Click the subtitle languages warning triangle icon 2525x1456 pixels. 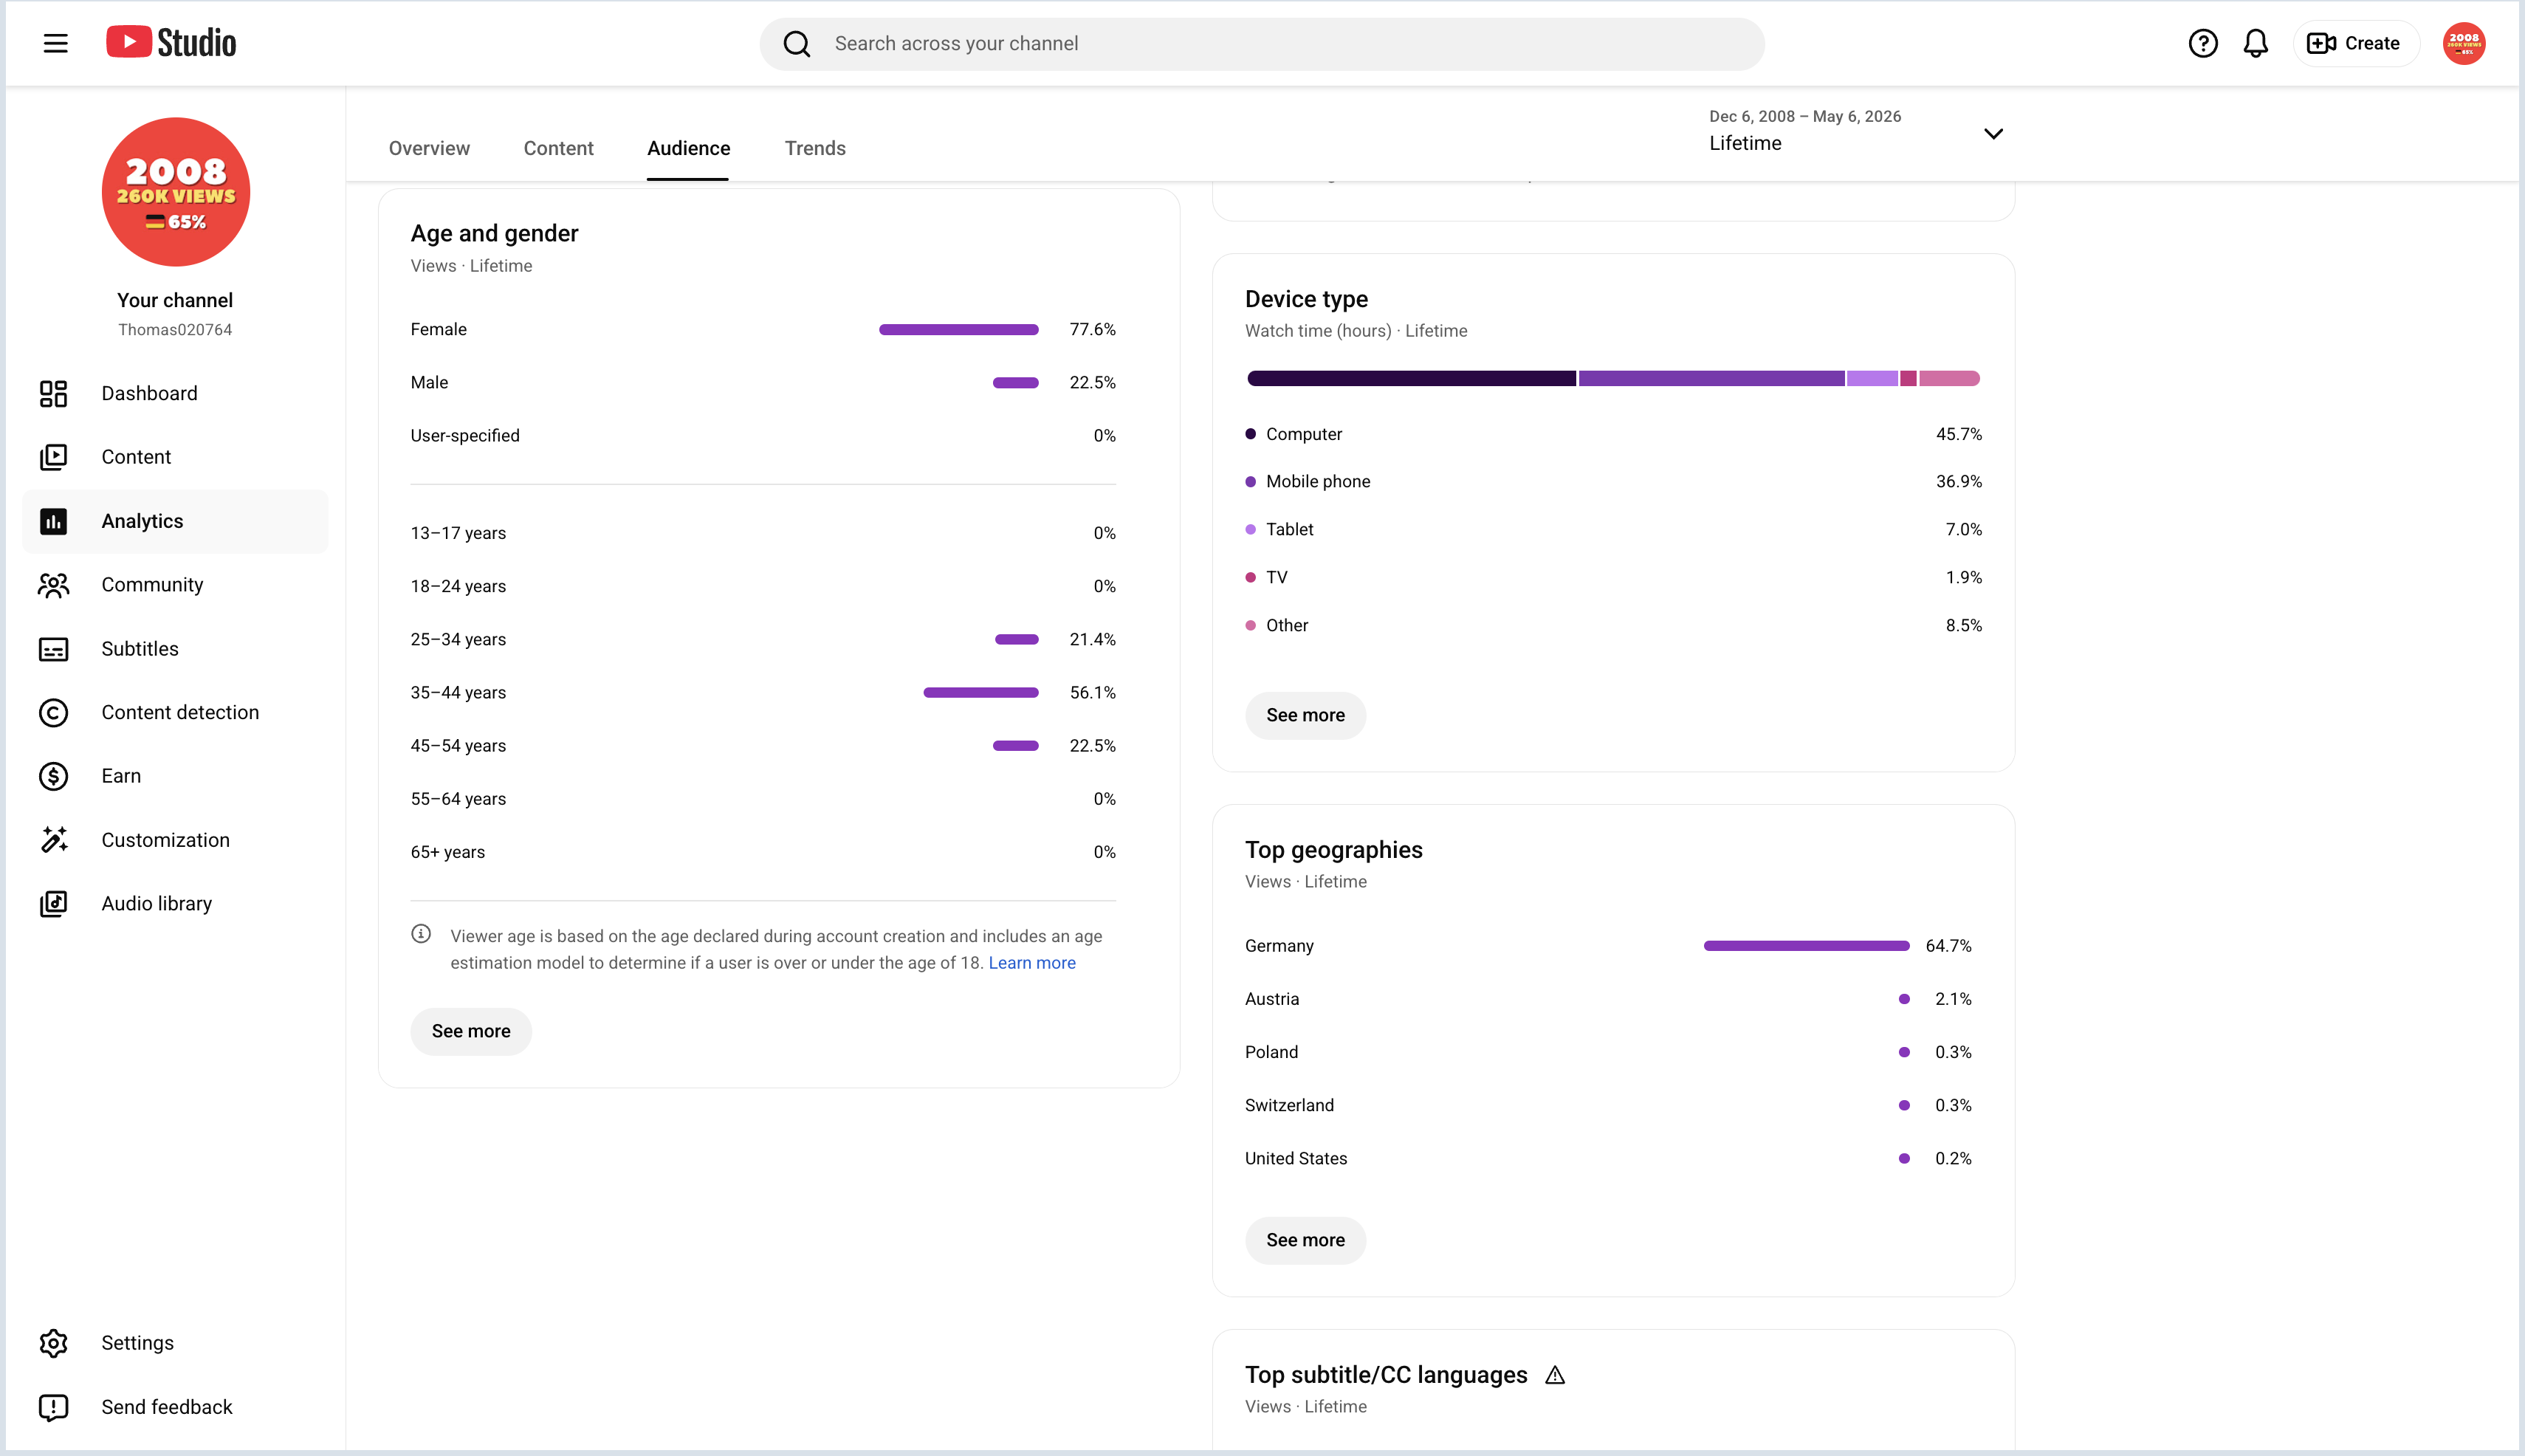[x=1555, y=1375]
